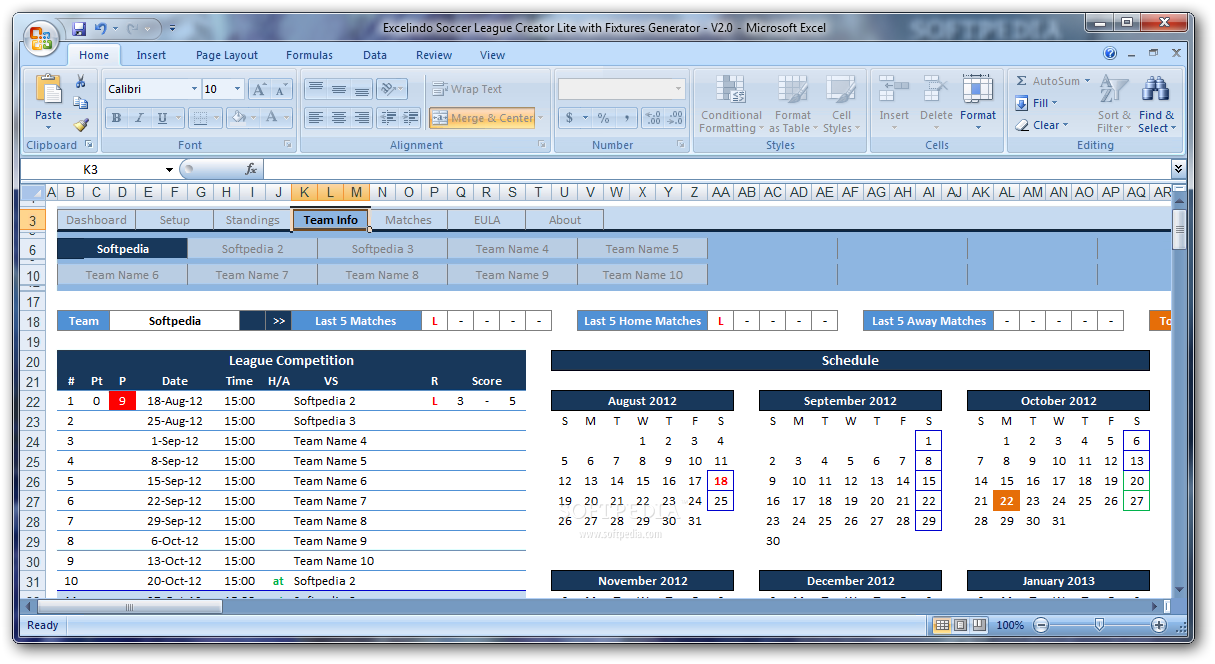This screenshot has height=664, width=1215.
Task: Apply bottom vertical alignment
Action: tap(362, 89)
